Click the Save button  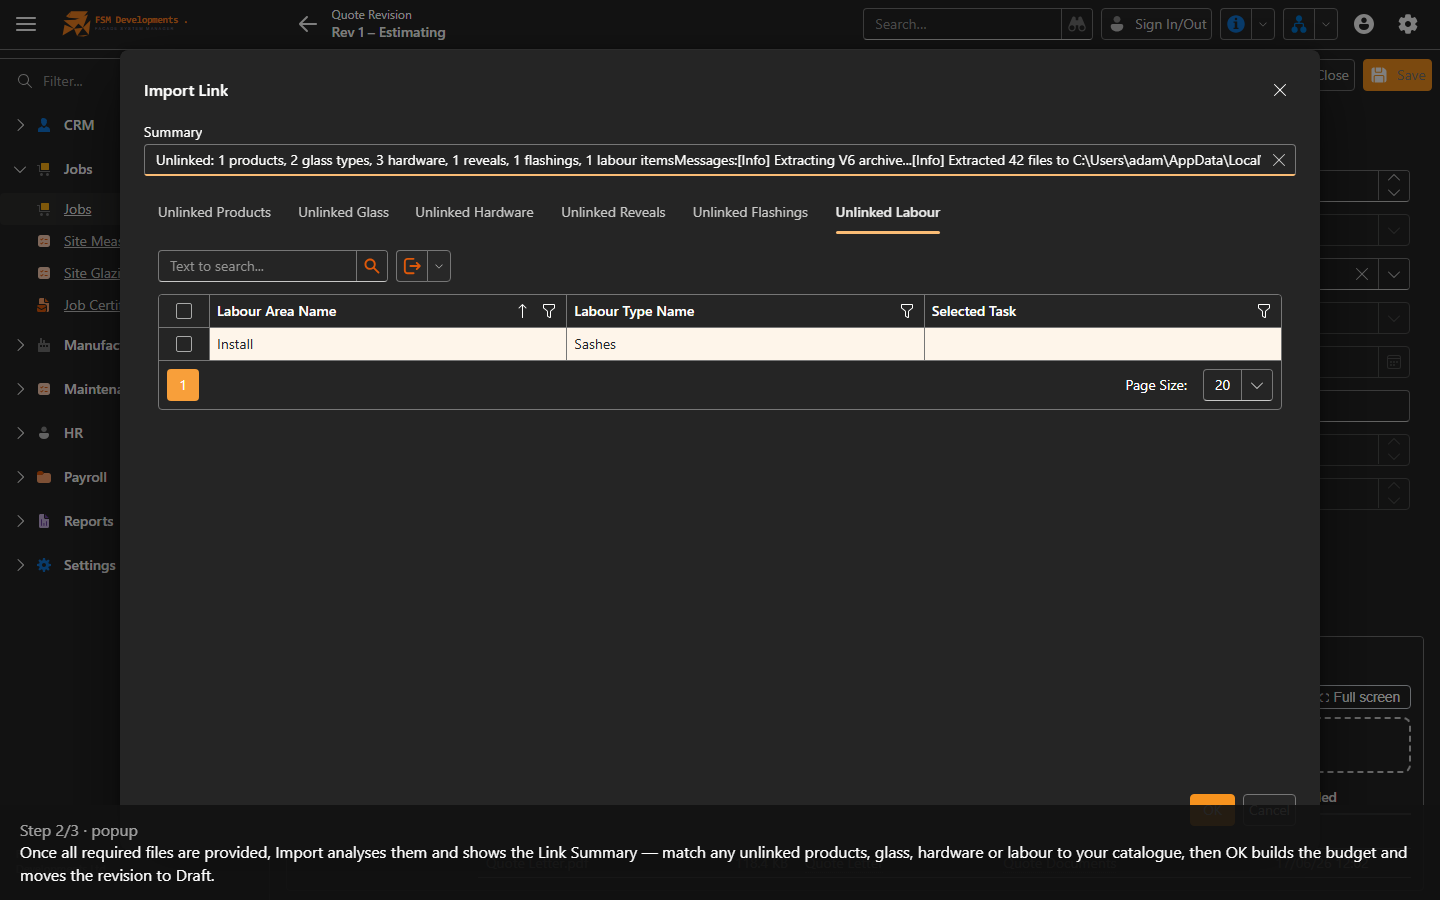click(x=1398, y=75)
